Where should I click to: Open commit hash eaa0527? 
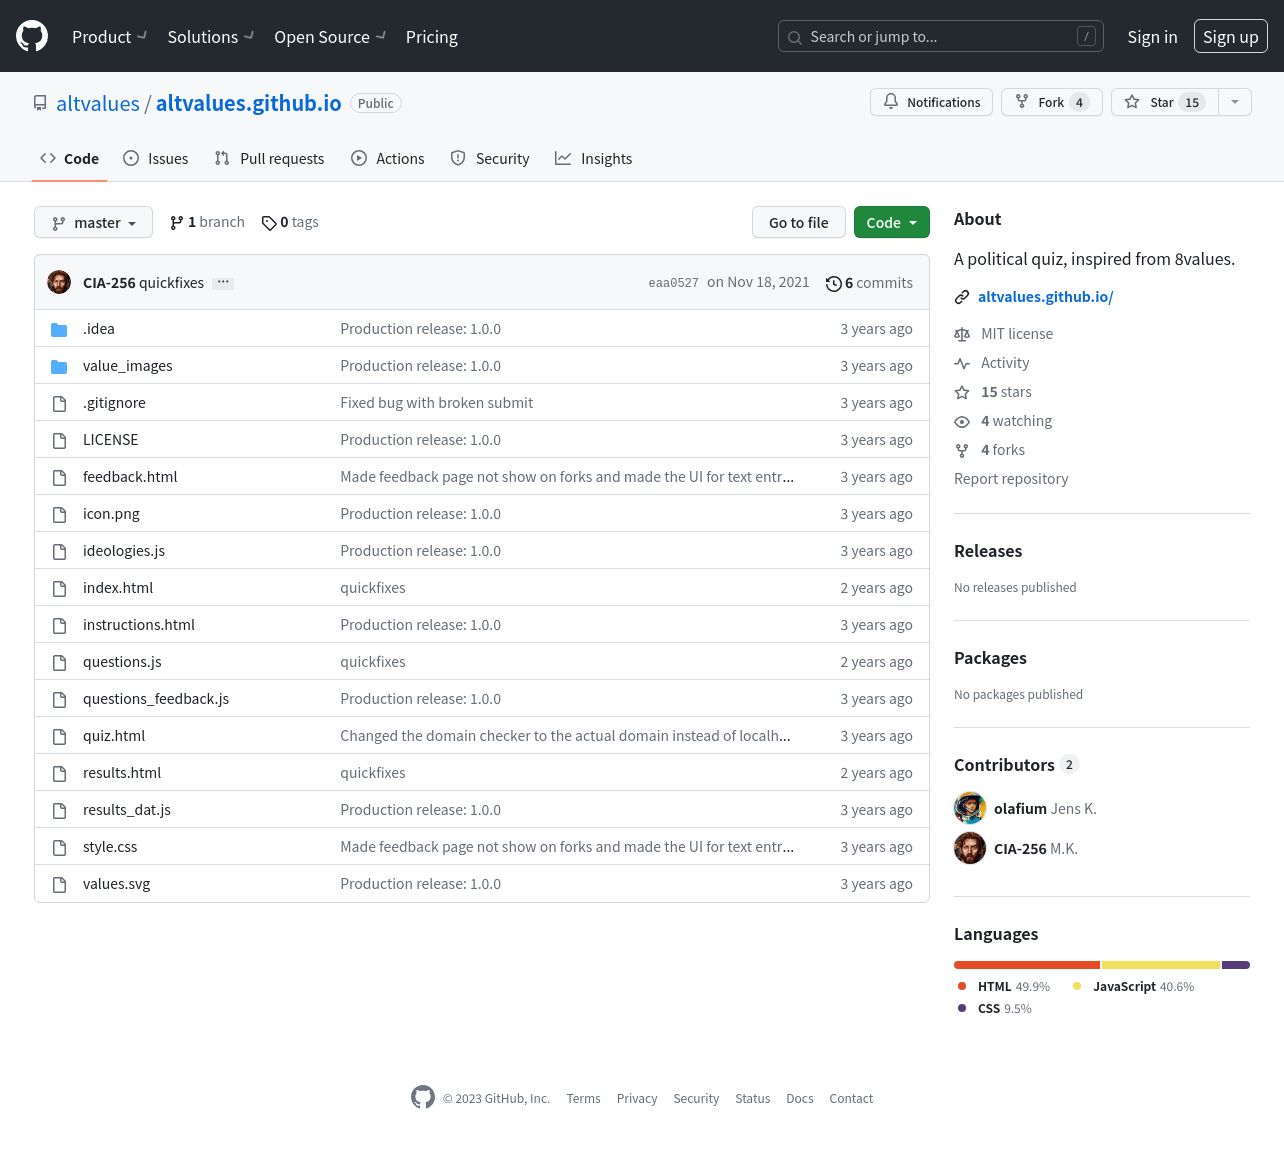pyautogui.click(x=674, y=283)
